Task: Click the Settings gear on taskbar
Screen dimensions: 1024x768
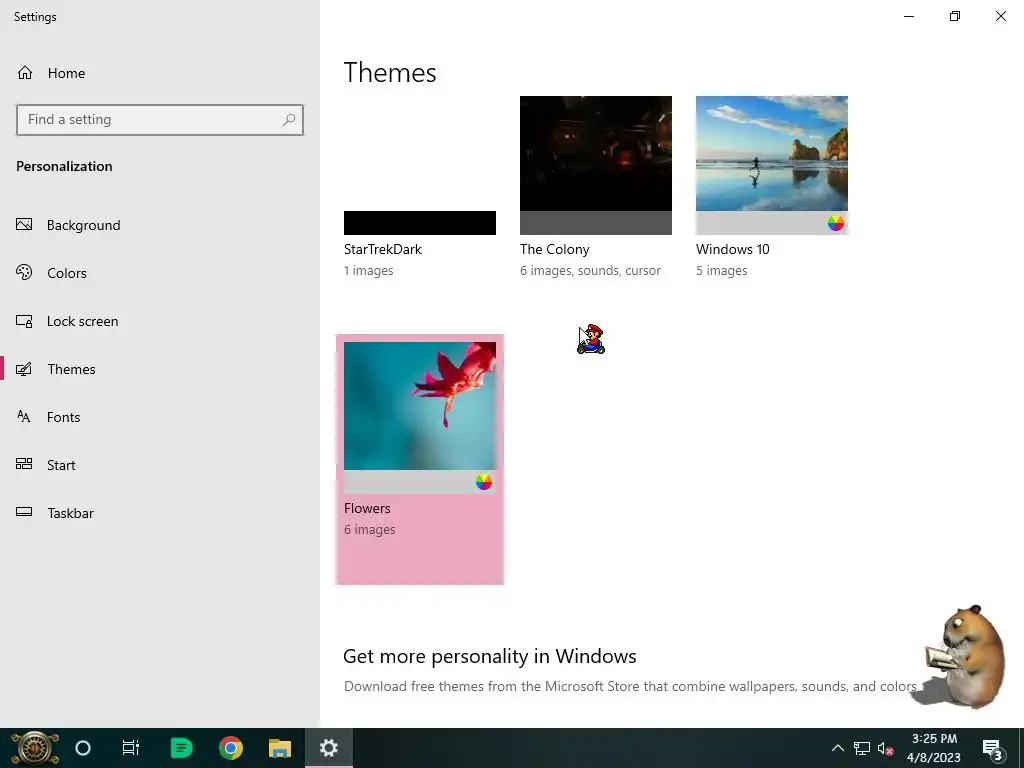Action: coord(328,748)
